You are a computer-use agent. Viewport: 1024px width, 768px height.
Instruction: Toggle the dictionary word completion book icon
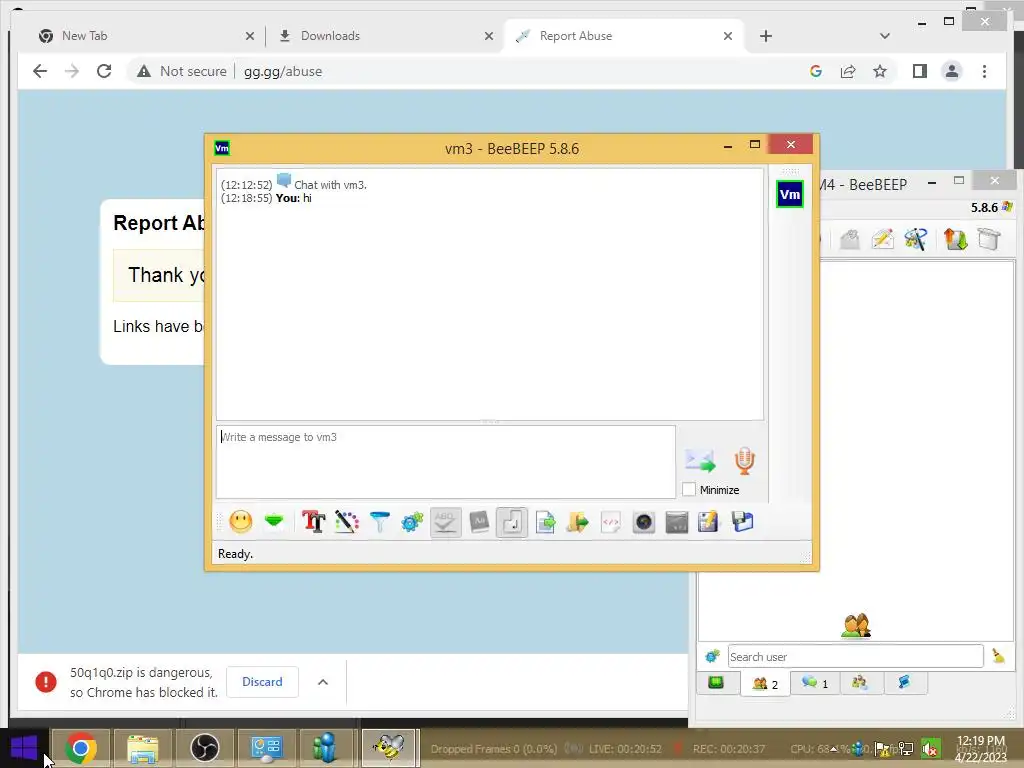click(x=479, y=521)
